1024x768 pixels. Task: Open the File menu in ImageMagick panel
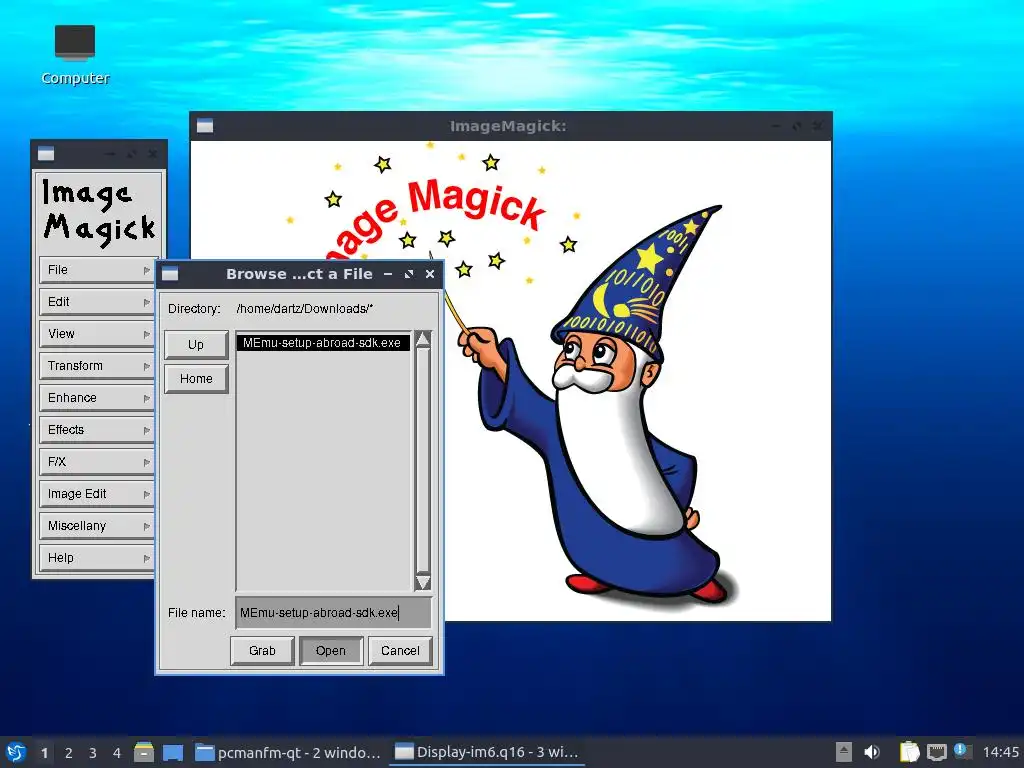pyautogui.click(x=97, y=270)
